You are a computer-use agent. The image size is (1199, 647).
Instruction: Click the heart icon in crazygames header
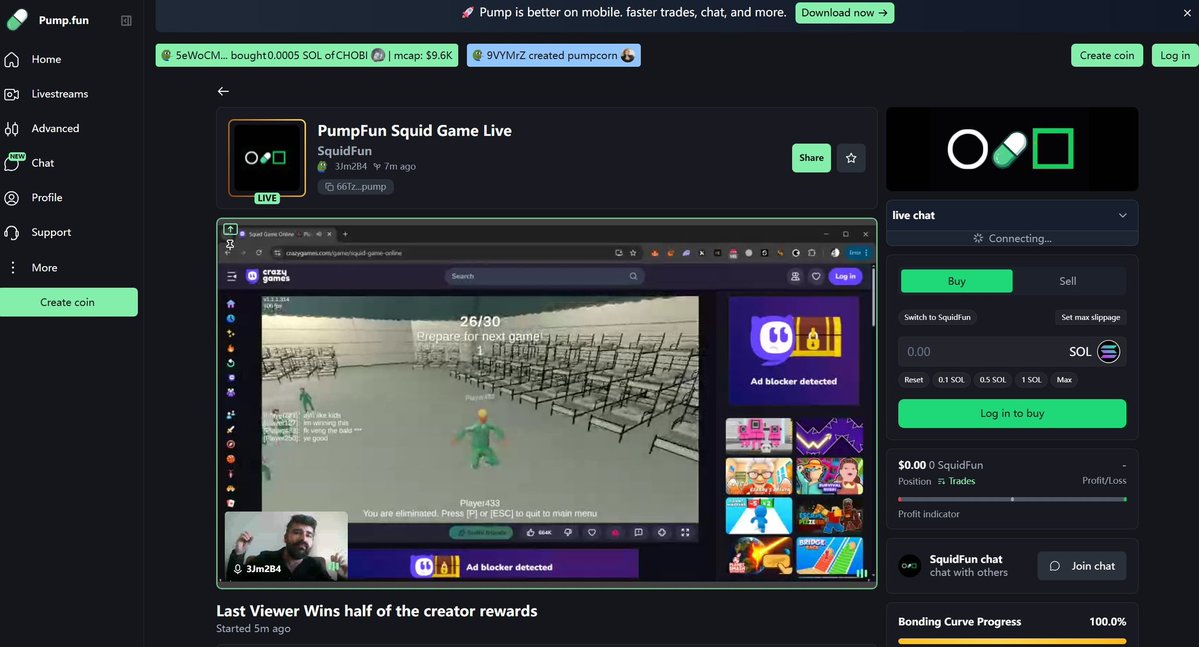point(816,276)
